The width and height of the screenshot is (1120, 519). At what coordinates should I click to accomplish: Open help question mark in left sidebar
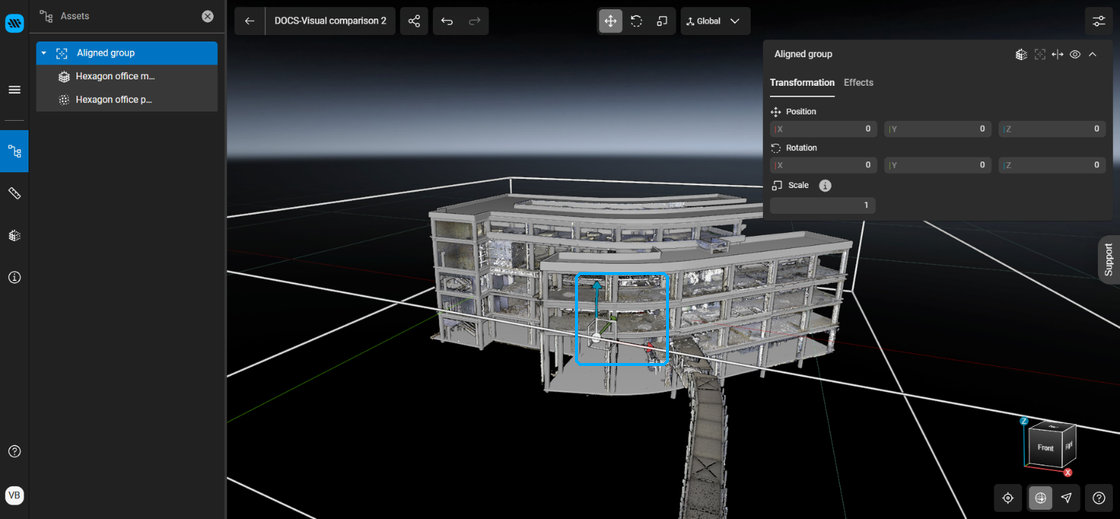14,451
